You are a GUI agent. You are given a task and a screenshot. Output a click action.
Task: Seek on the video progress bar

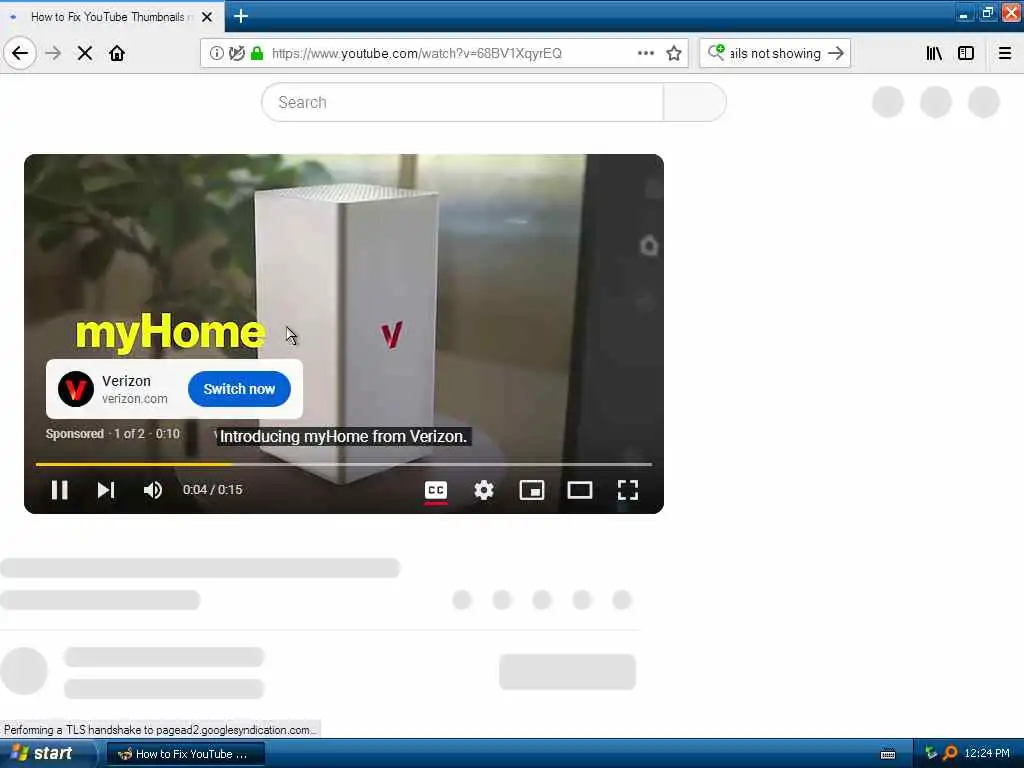(344, 464)
